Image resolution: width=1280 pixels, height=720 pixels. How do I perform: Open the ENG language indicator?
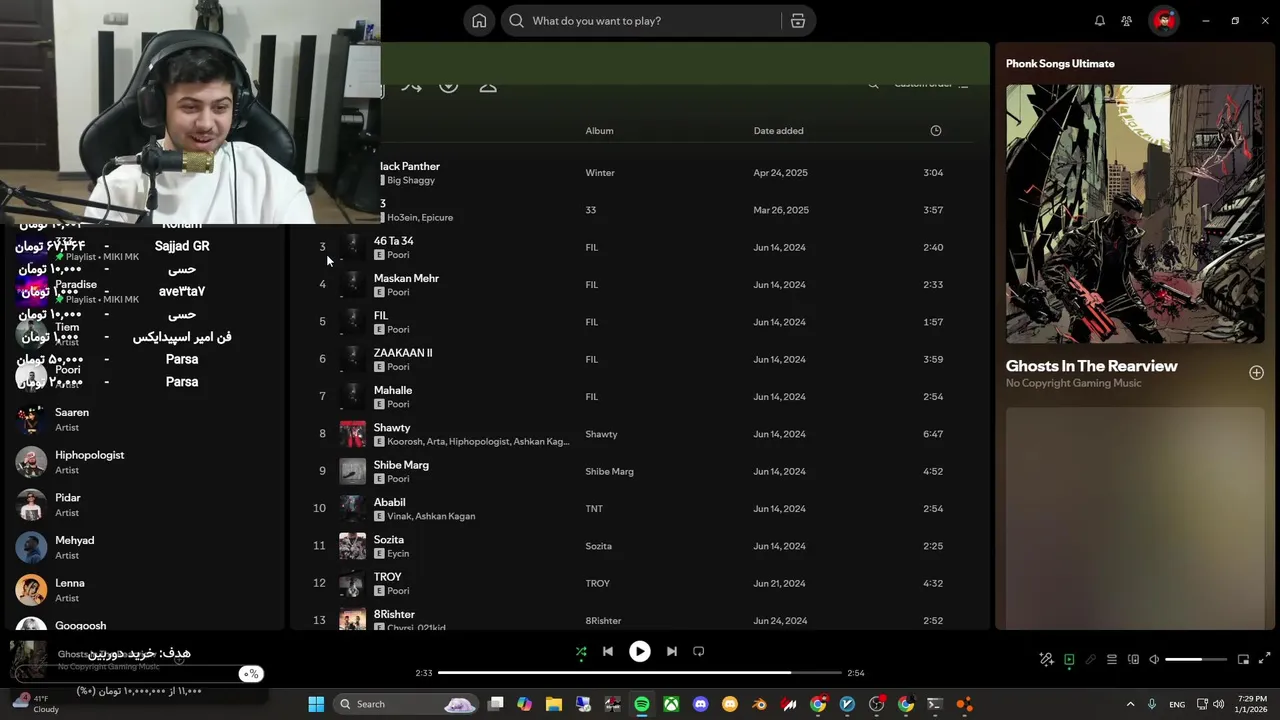pos(1177,704)
